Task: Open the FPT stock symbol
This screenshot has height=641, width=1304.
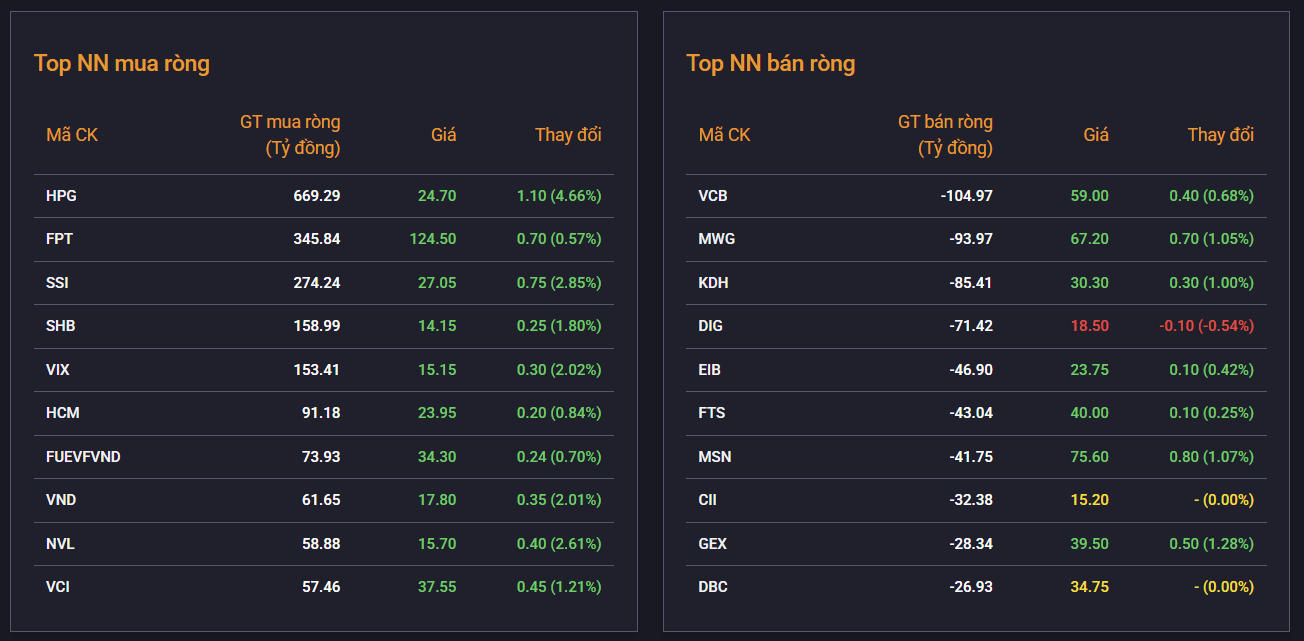Action: pyautogui.click(x=59, y=239)
